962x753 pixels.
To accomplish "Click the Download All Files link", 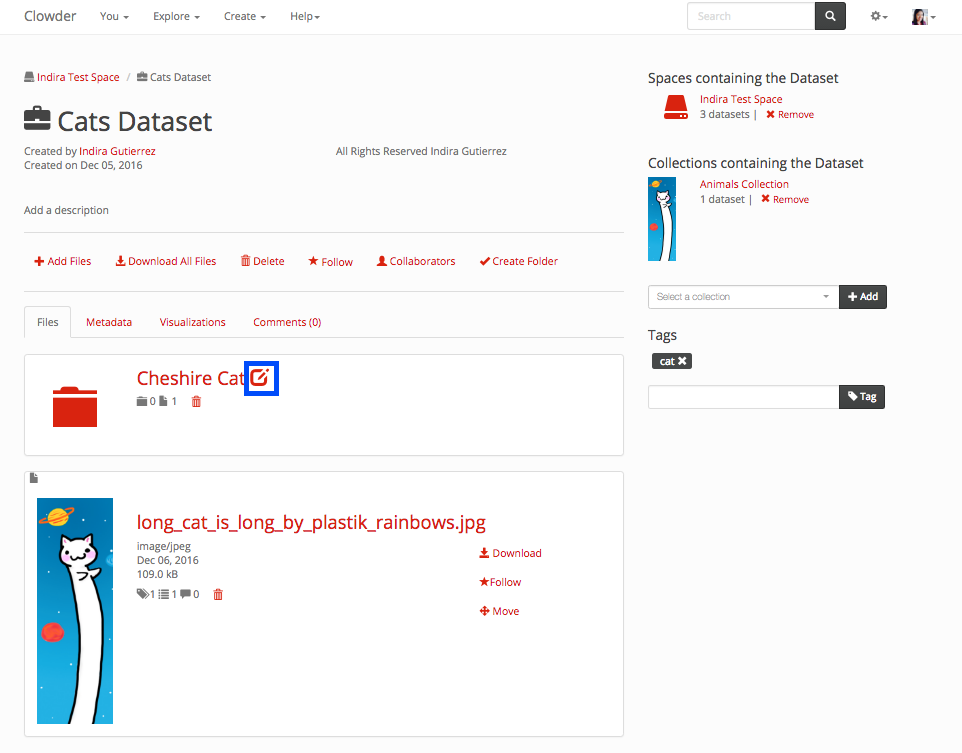I will click(166, 261).
